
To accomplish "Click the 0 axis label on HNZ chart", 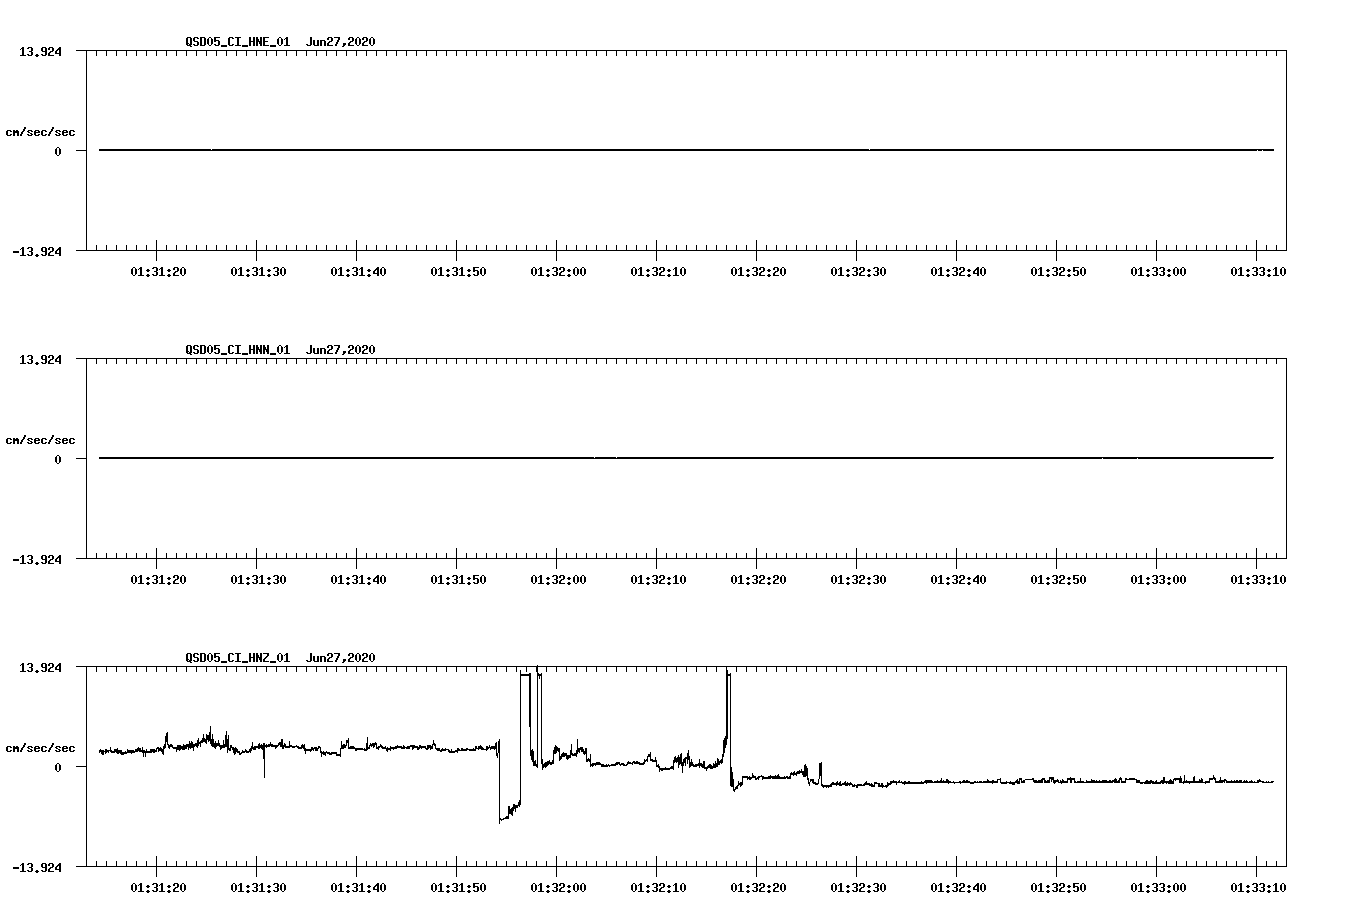I will coord(58,768).
